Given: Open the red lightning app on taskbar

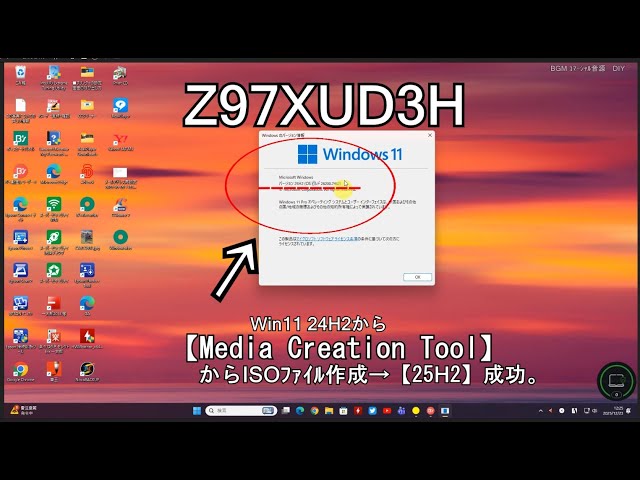Looking at the screenshot, I should click(x=358, y=411).
